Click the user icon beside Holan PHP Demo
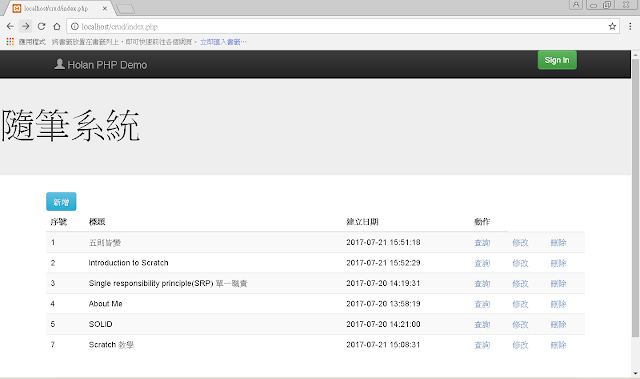The width and height of the screenshot is (640, 379). pos(60,64)
